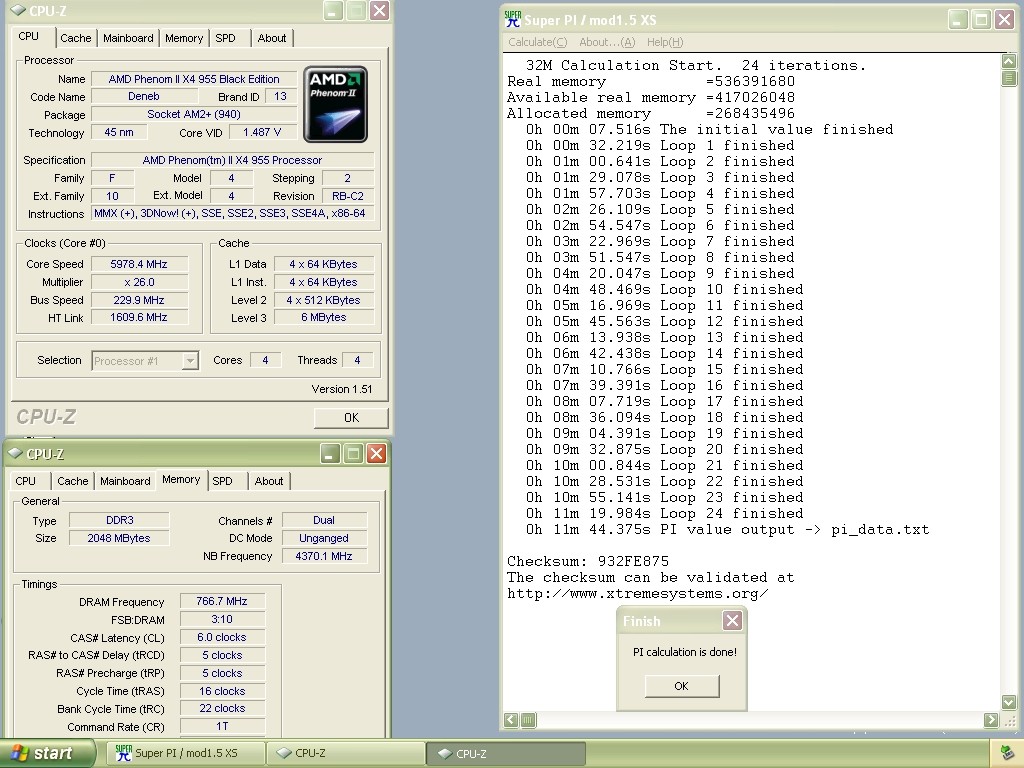Select CPU tab in bottom CPU-Z window
1024x768 pixels.
(x=25, y=481)
